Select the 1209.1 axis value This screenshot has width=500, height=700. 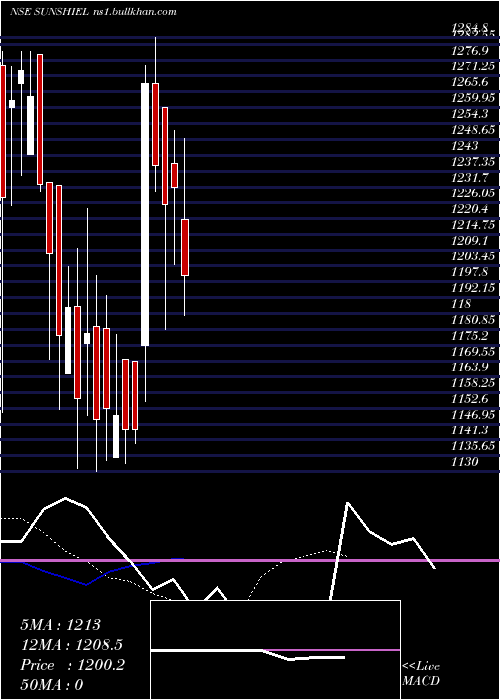click(x=470, y=240)
